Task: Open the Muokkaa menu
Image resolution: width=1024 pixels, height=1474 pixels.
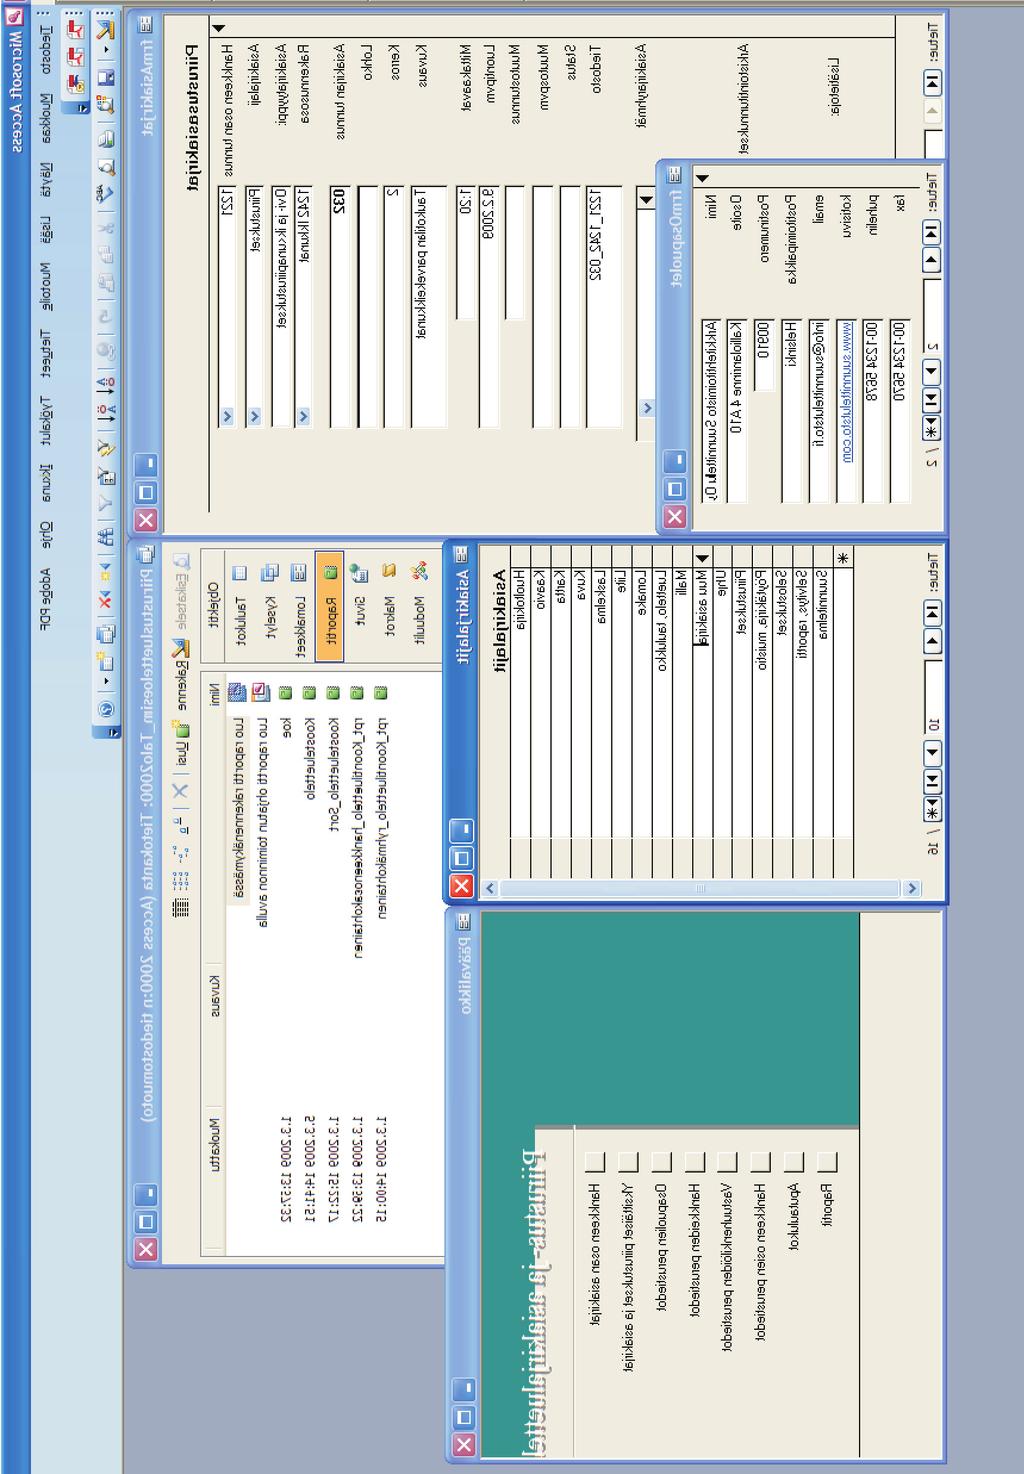Action: (46, 120)
